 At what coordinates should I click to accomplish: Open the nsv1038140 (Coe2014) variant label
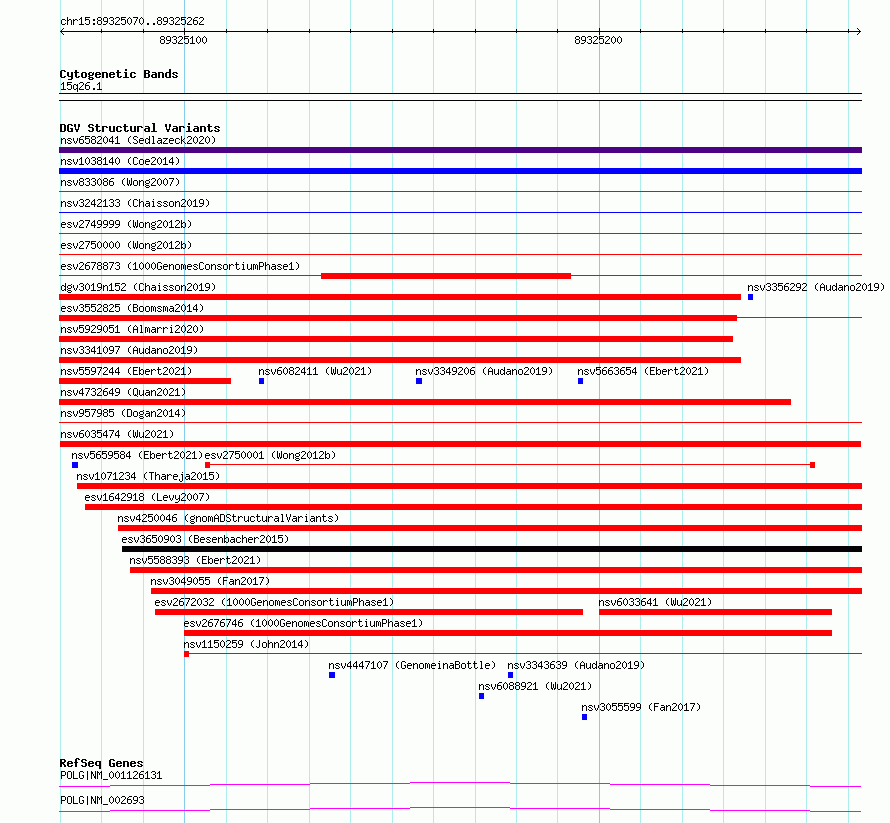tap(120, 161)
